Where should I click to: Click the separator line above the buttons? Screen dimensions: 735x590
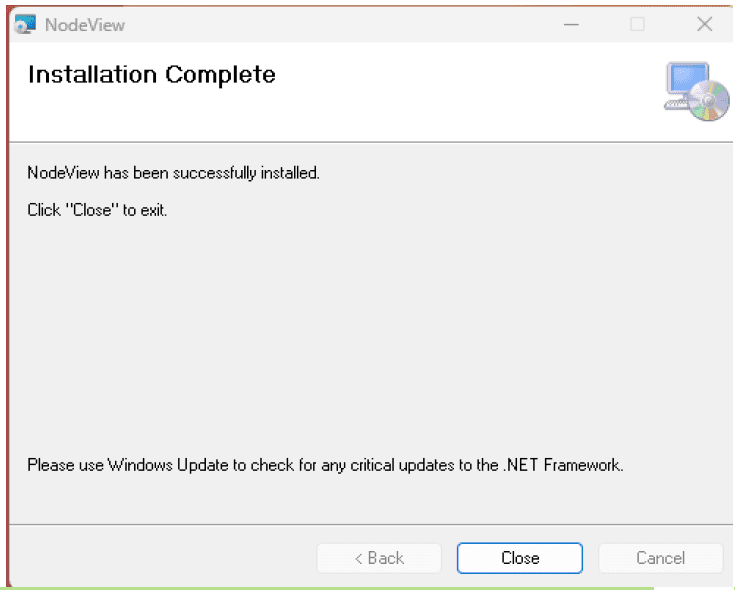point(370,523)
